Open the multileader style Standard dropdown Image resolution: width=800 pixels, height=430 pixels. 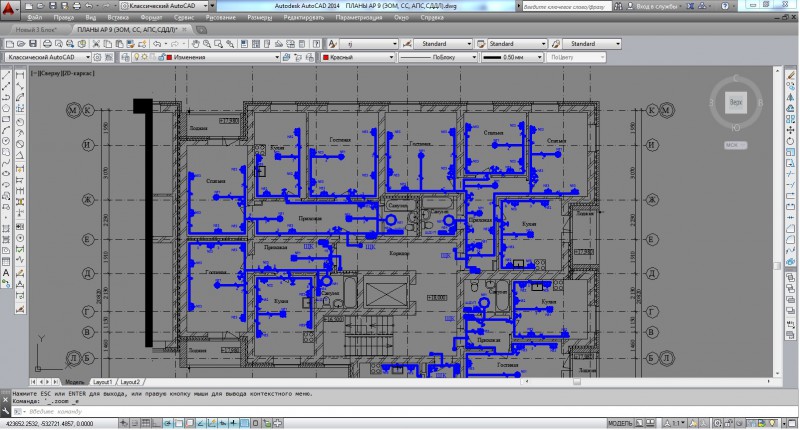592,44
